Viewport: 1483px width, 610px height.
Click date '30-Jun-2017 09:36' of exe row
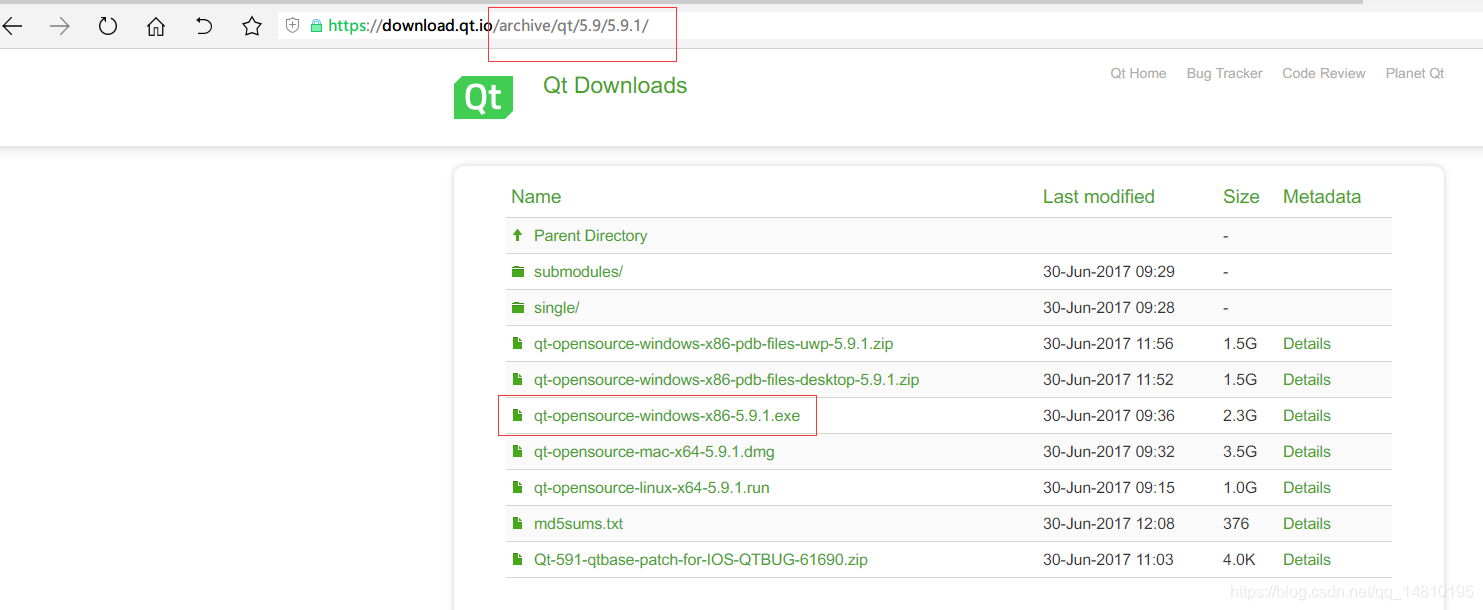[x=1108, y=416]
